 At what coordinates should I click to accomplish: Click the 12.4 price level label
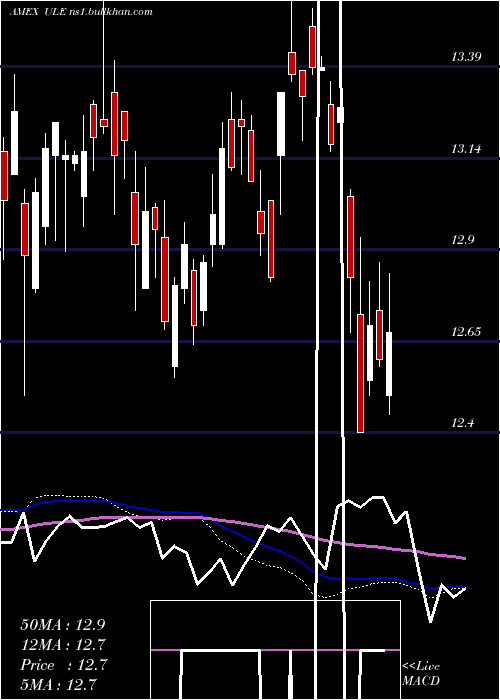462,423
